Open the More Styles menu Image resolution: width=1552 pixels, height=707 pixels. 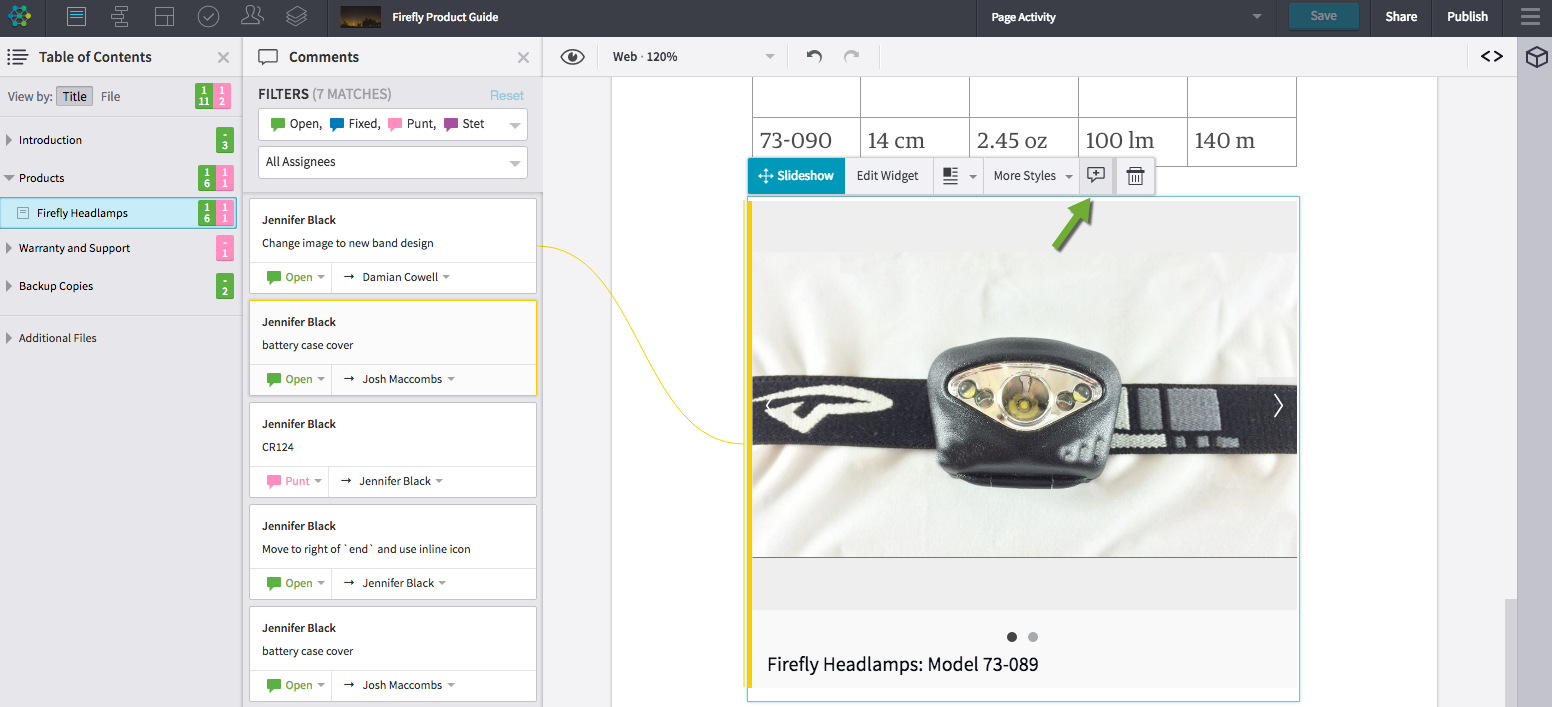(1032, 176)
